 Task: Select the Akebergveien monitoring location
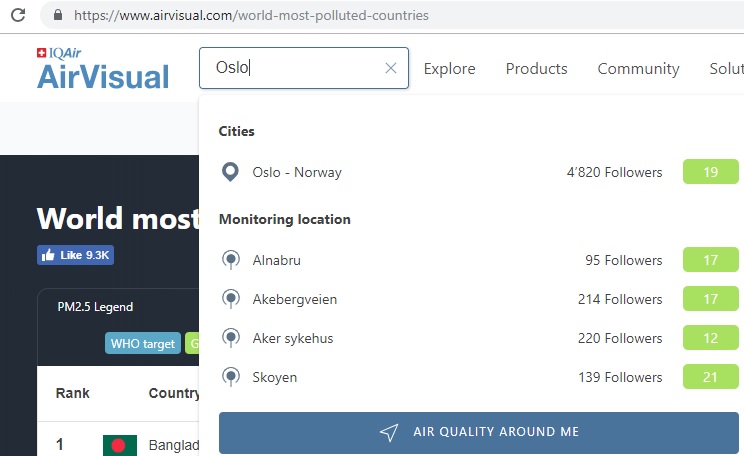click(x=479, y=299)
